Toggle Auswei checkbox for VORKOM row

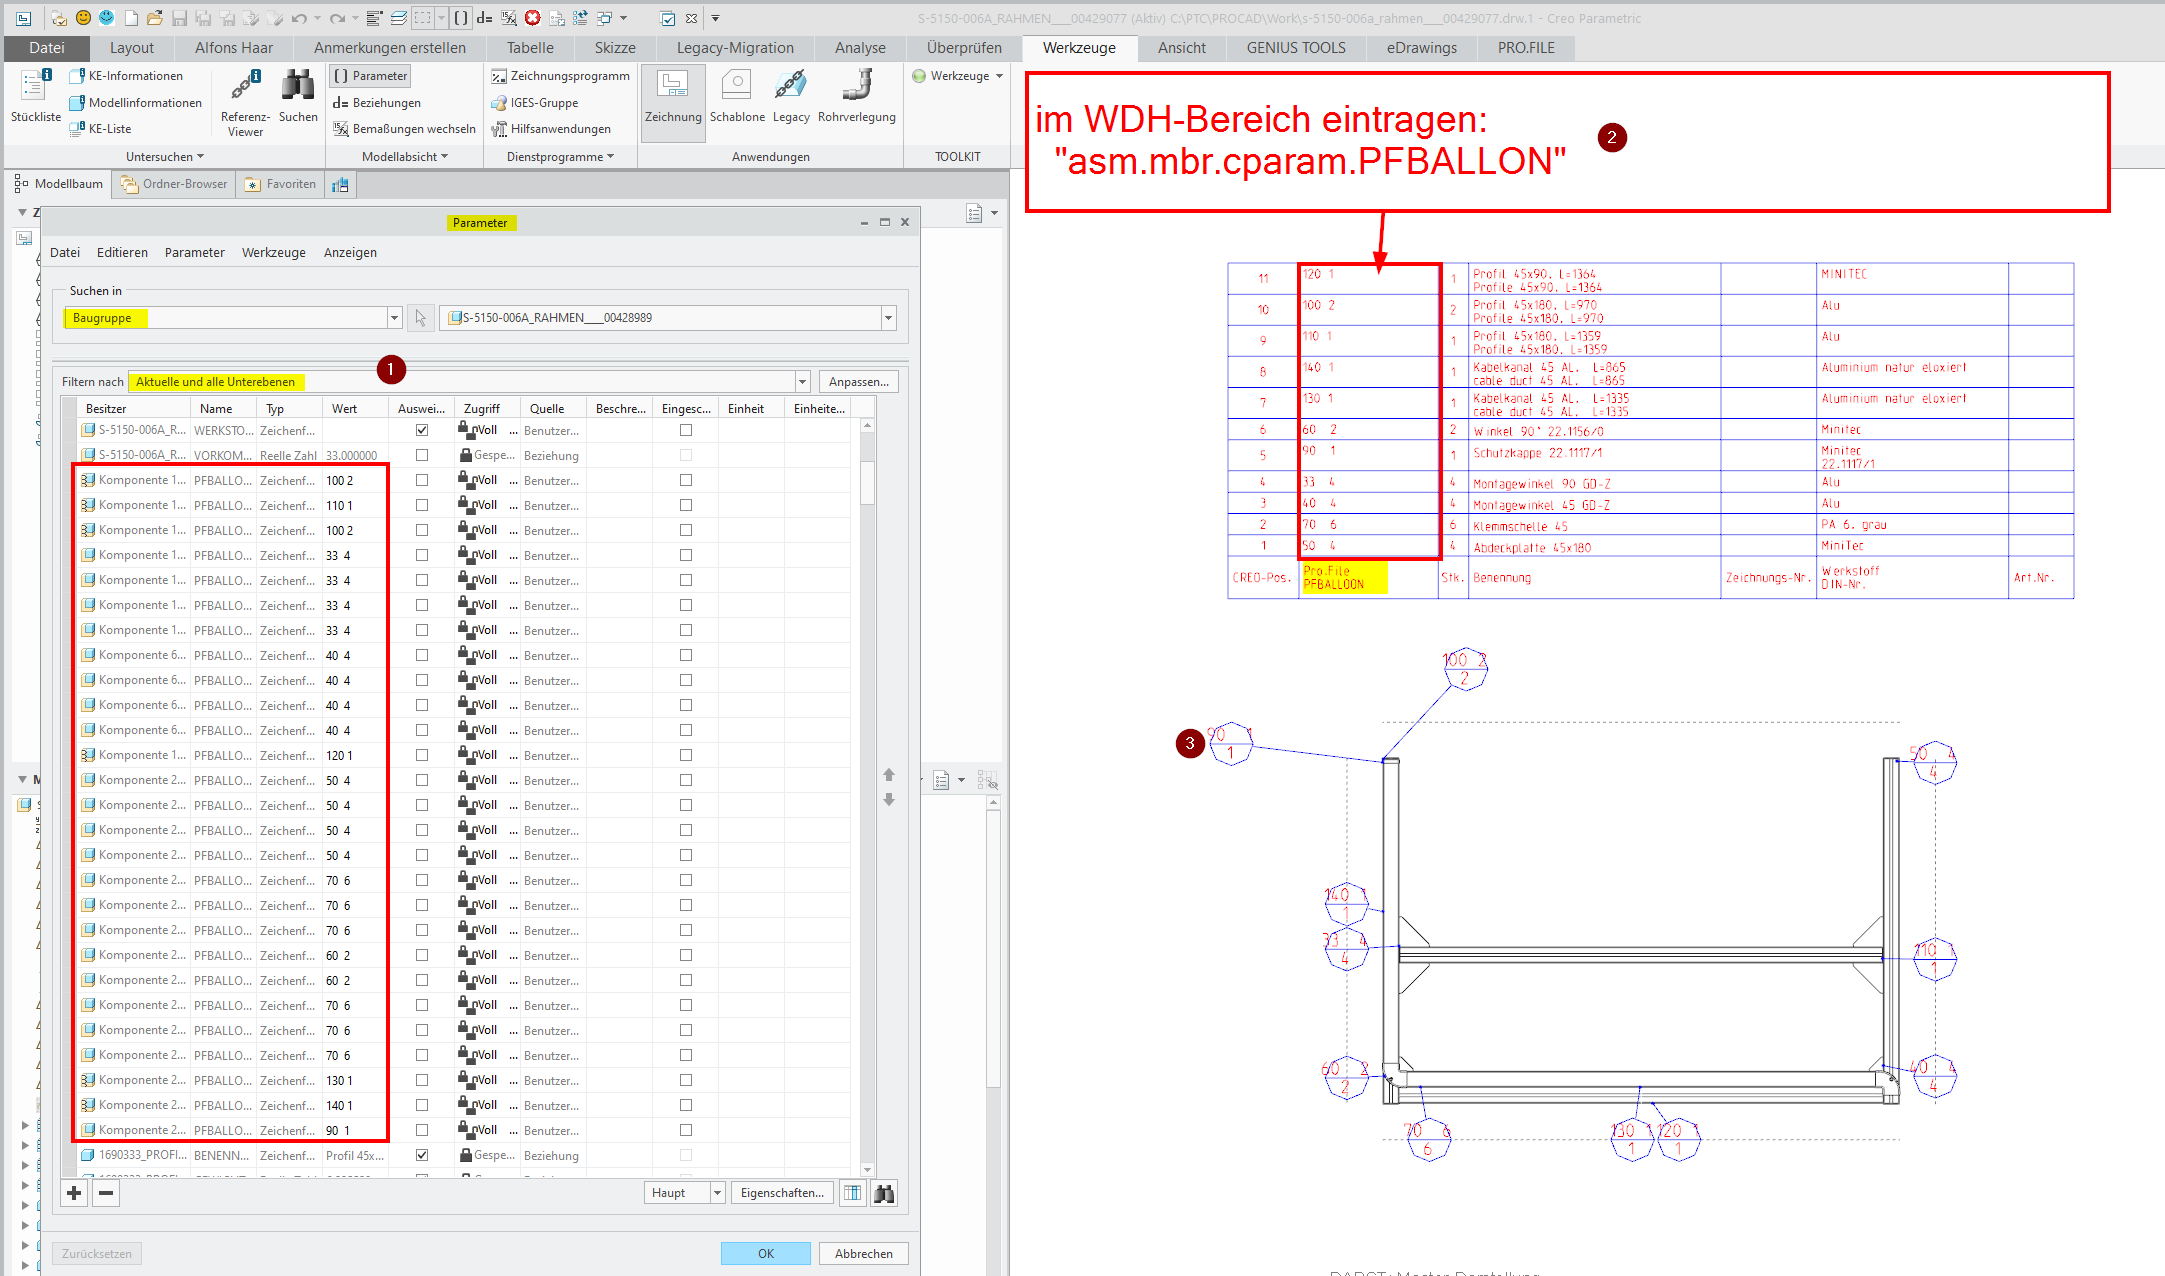pos(422,455)
